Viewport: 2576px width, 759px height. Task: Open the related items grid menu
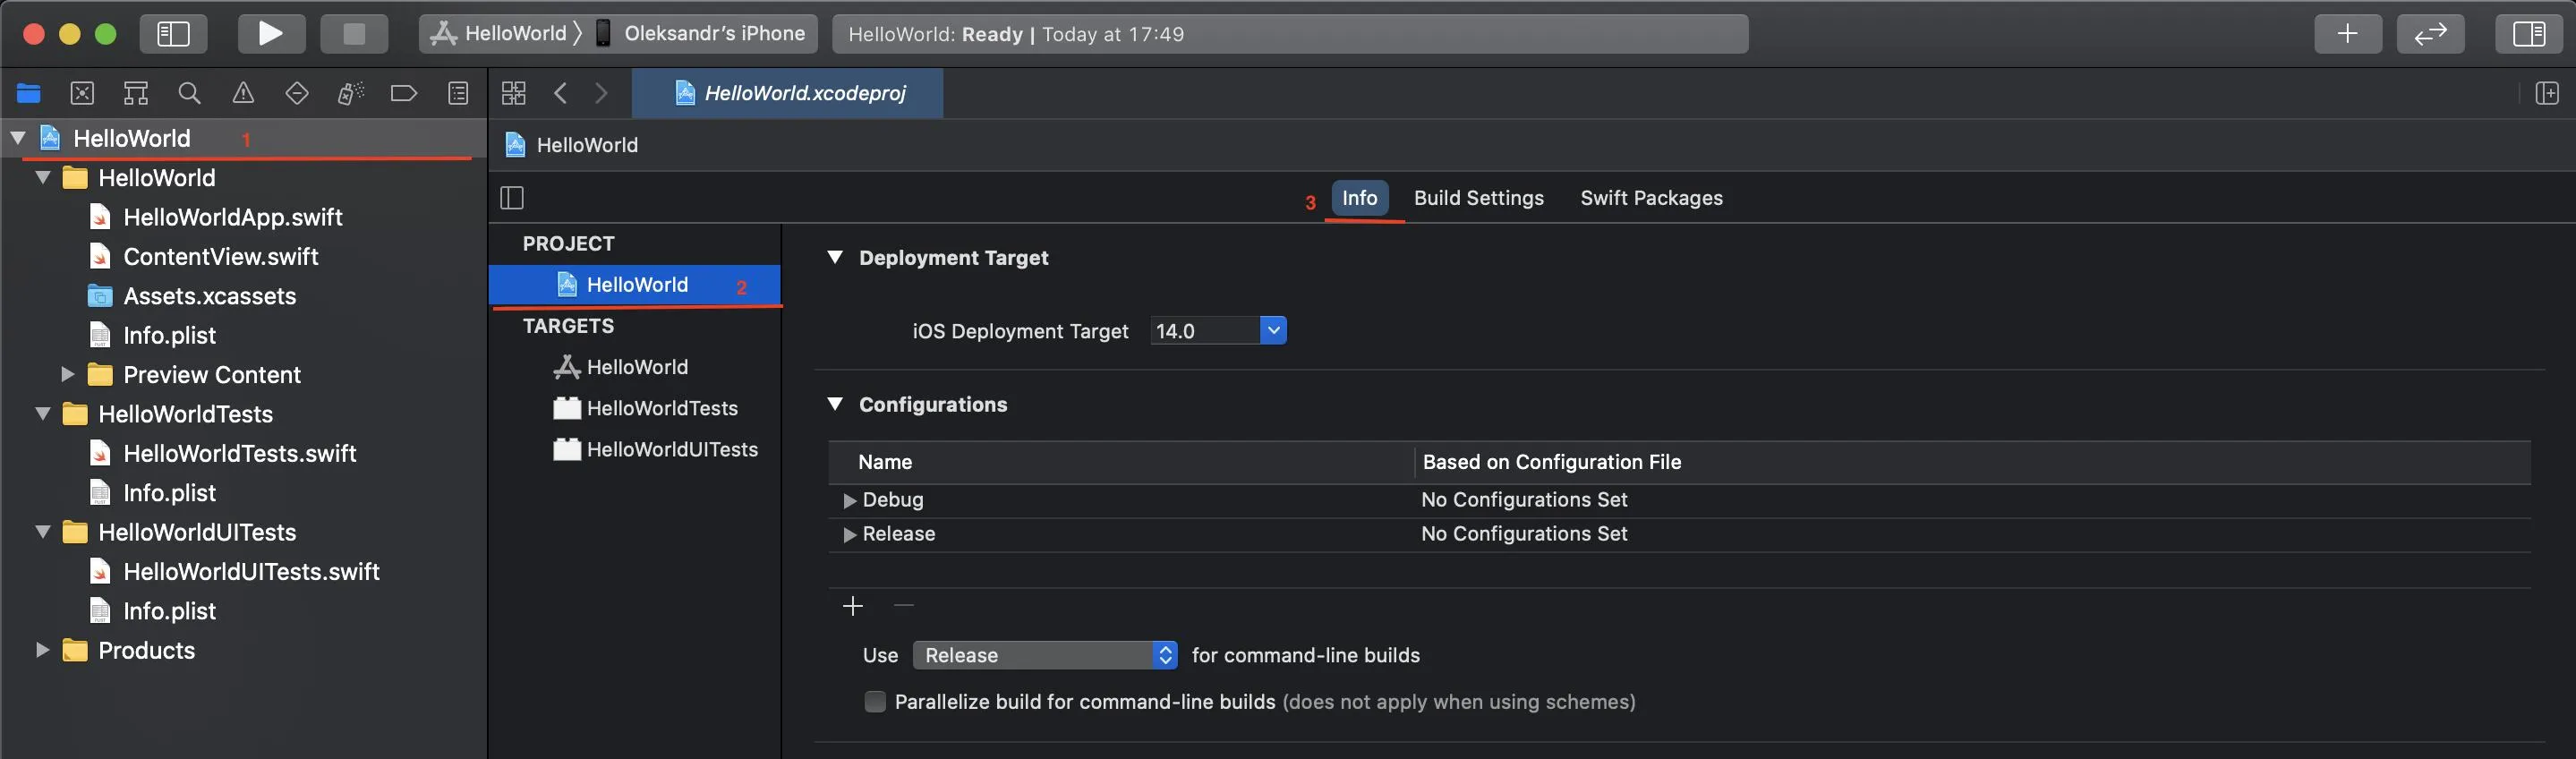pyautogui.click(x=513, y=94)
